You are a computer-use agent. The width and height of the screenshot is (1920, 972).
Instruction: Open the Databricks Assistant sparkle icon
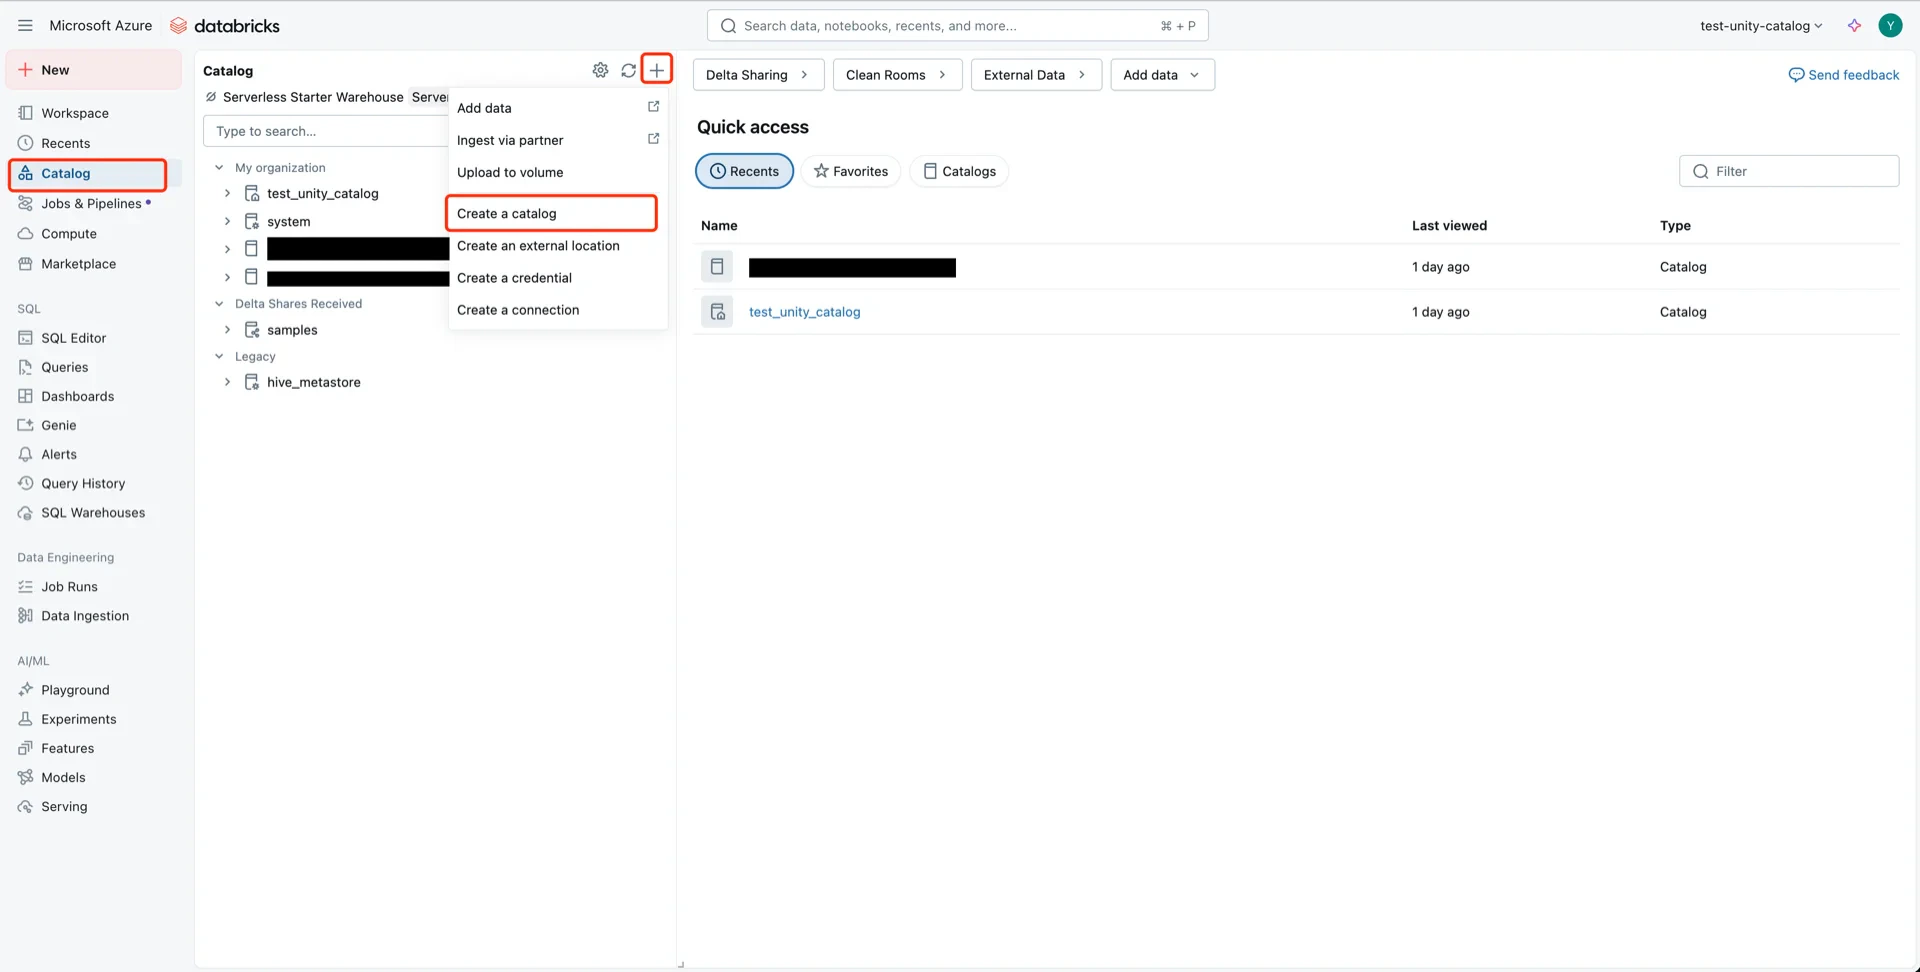1854,26
